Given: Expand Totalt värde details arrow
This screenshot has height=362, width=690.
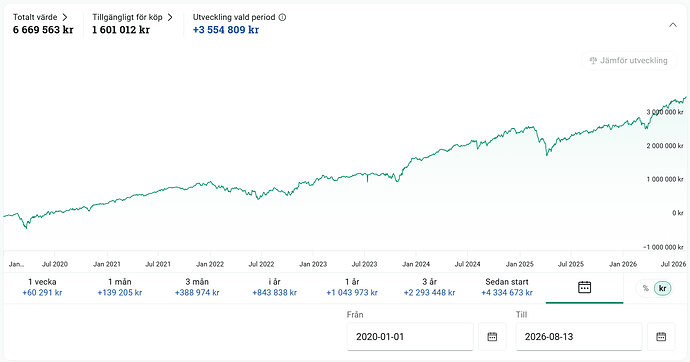Looking at the screenshot, I should click(65, 17).
